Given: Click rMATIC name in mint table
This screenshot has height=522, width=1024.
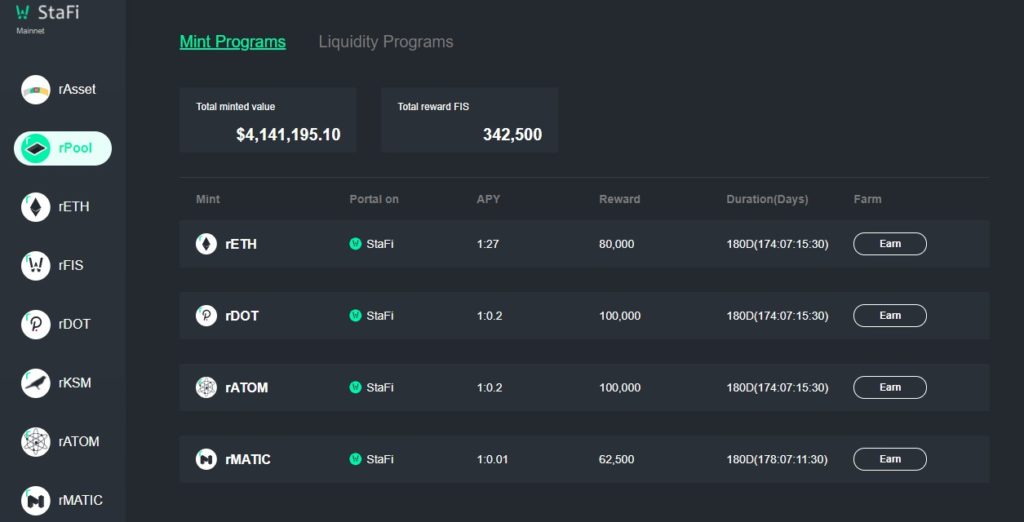Looking at the screenshot, I should click(248, 460).
